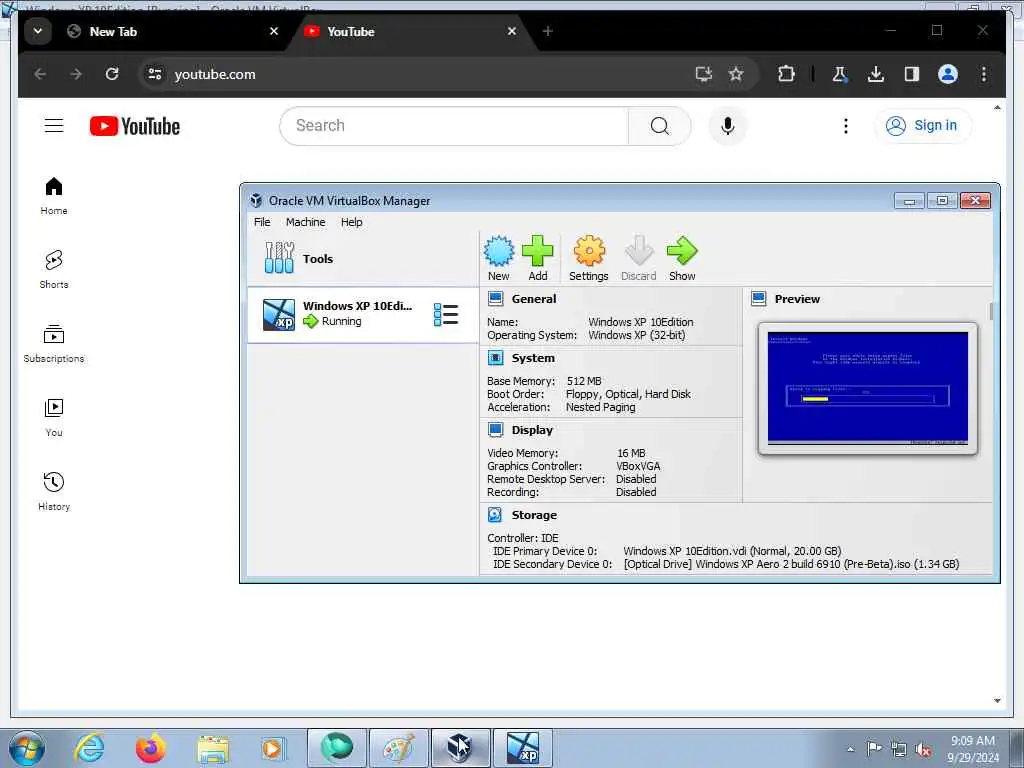Click the Windows Start button

point(27,748)
